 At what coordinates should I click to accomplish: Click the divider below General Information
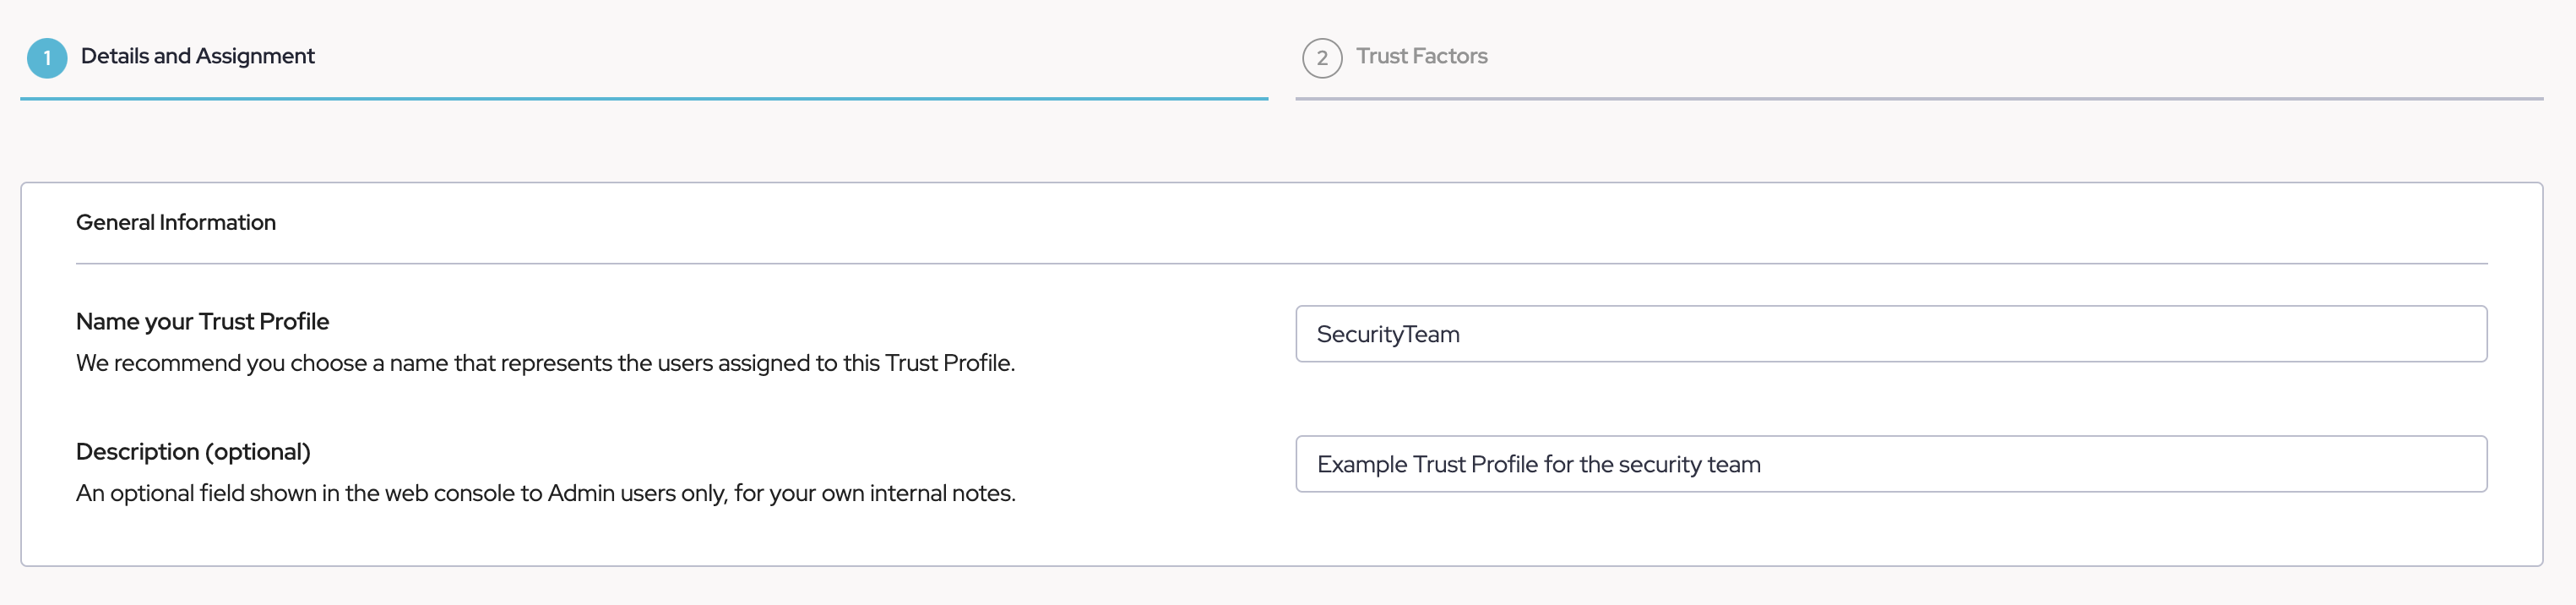(x=1280, y=264)
